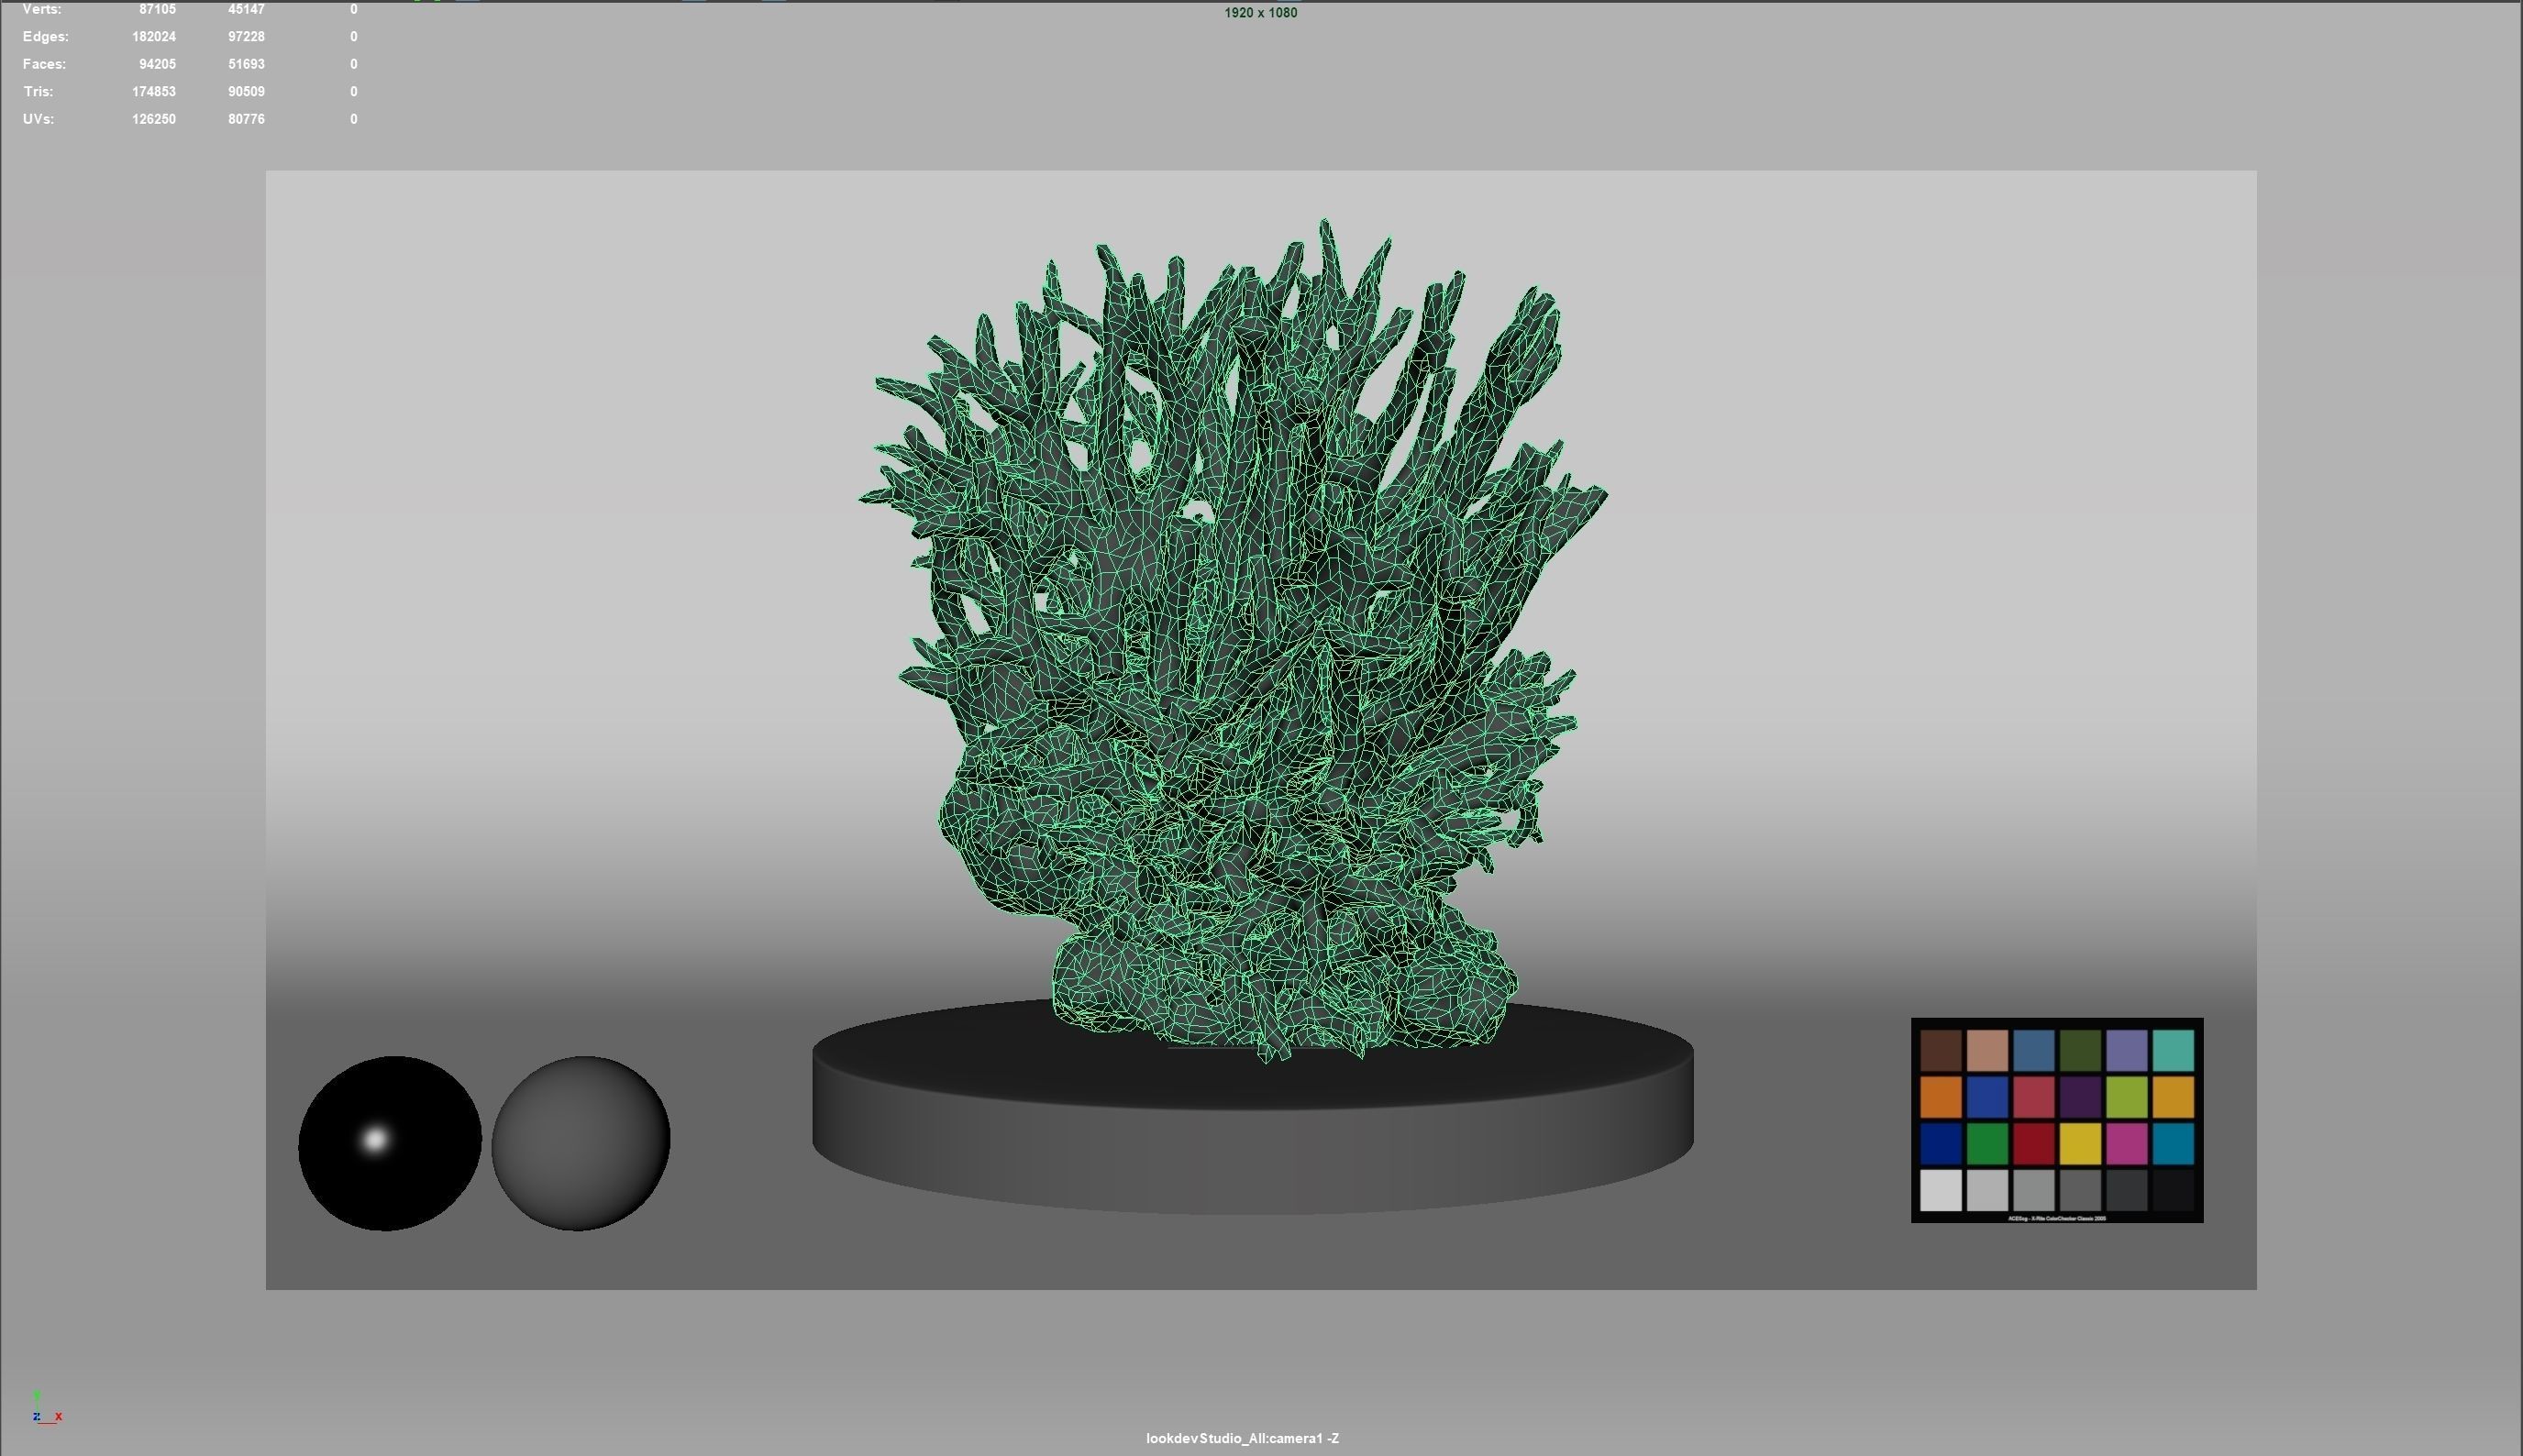Pick the orange checker swatch

coord(1940,1097)
